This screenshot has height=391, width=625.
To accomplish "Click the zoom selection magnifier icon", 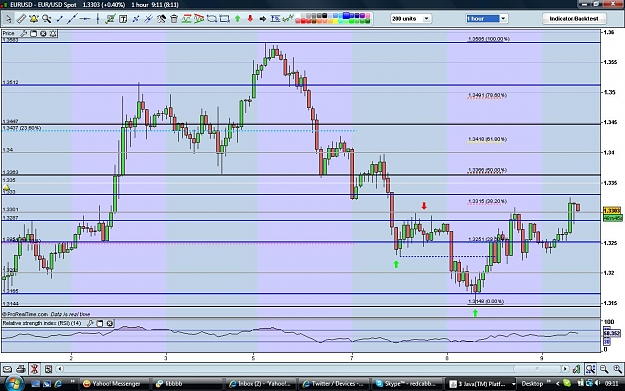I will (x=590, y=369).
